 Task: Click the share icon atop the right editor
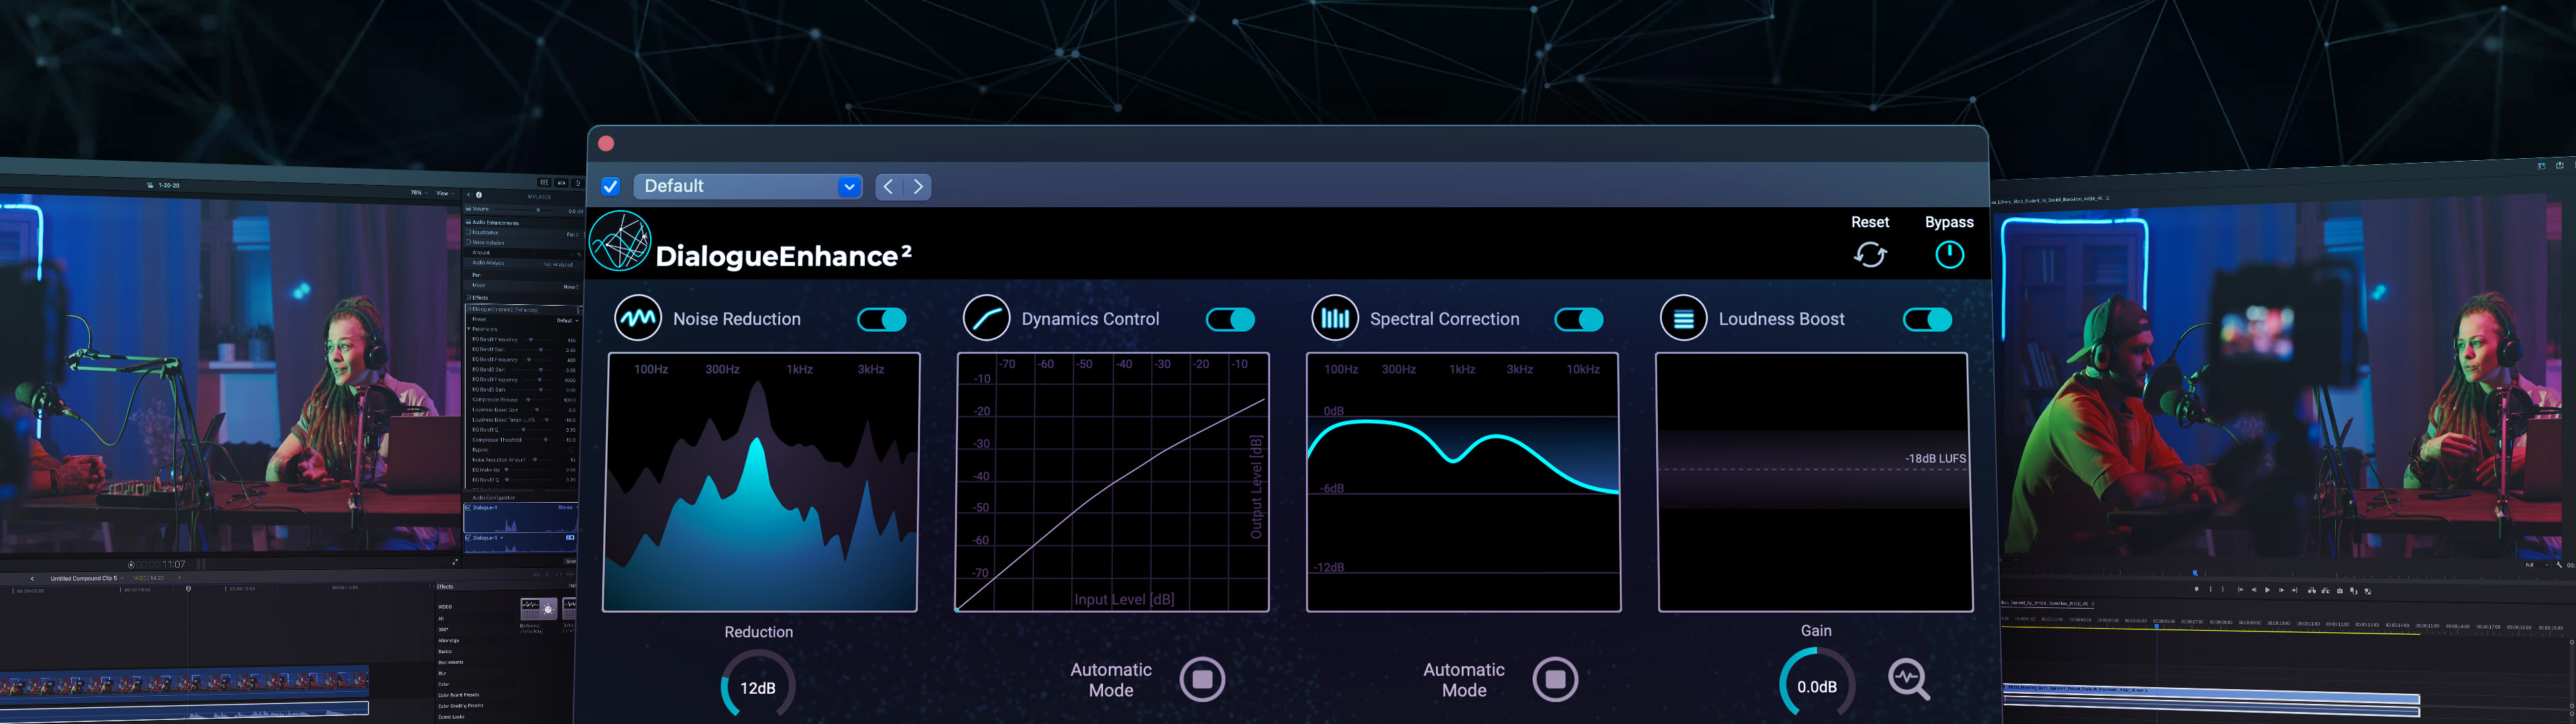point(2560,166)
